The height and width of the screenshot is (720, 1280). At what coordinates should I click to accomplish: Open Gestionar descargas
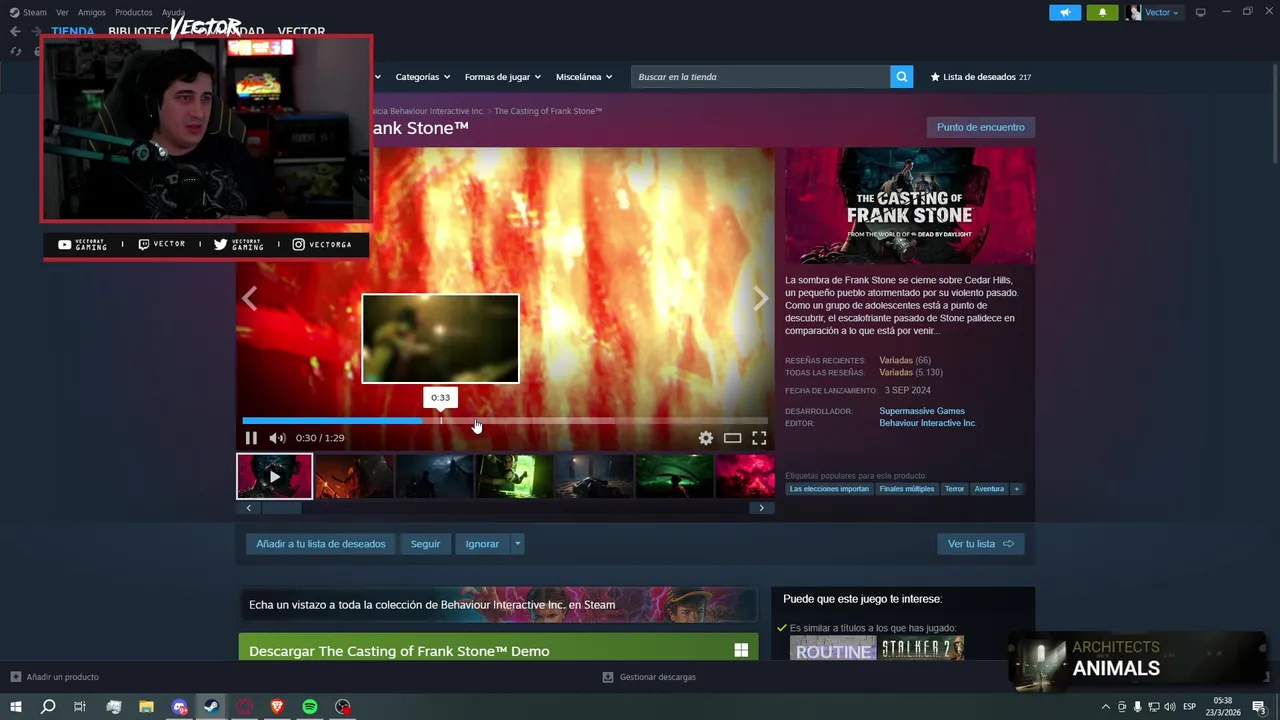(649, 677)
